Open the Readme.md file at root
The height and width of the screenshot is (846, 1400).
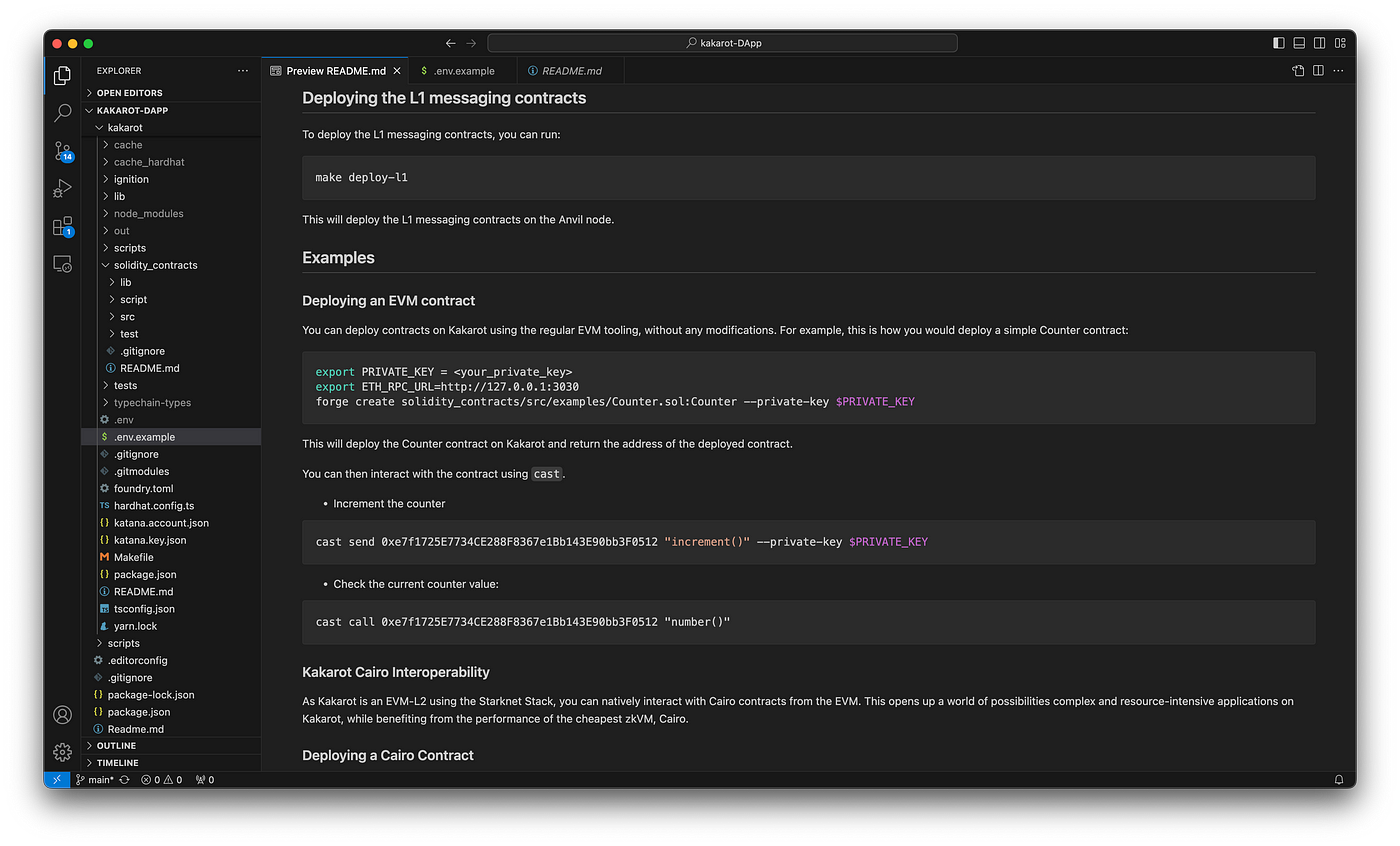[x=171, y=729]
